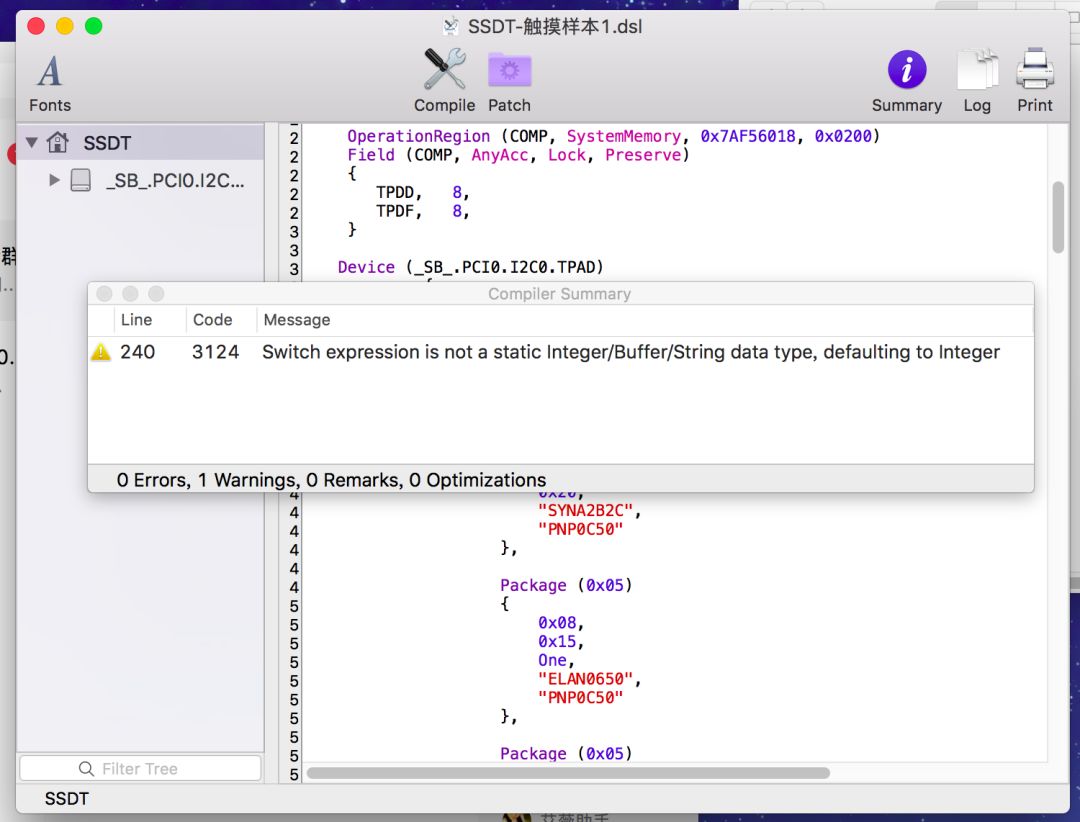Select the Switch expression warning message row
The image size is (1080, 822).
click(630, 352)
